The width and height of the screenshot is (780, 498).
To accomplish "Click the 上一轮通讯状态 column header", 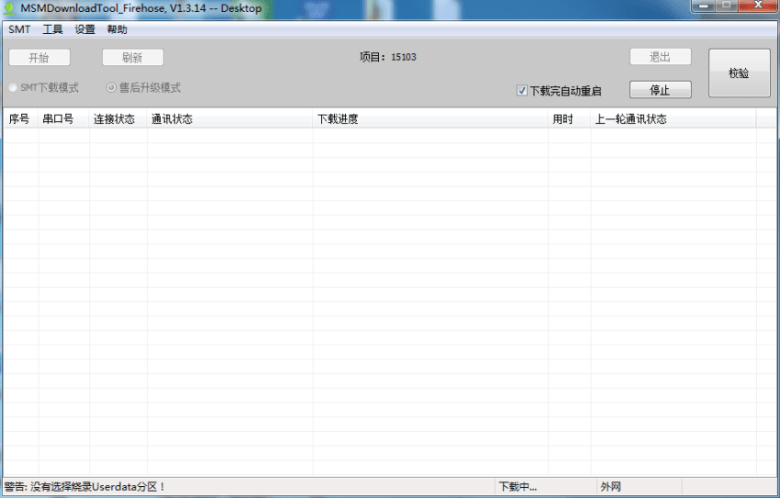I will coord(631,119).
